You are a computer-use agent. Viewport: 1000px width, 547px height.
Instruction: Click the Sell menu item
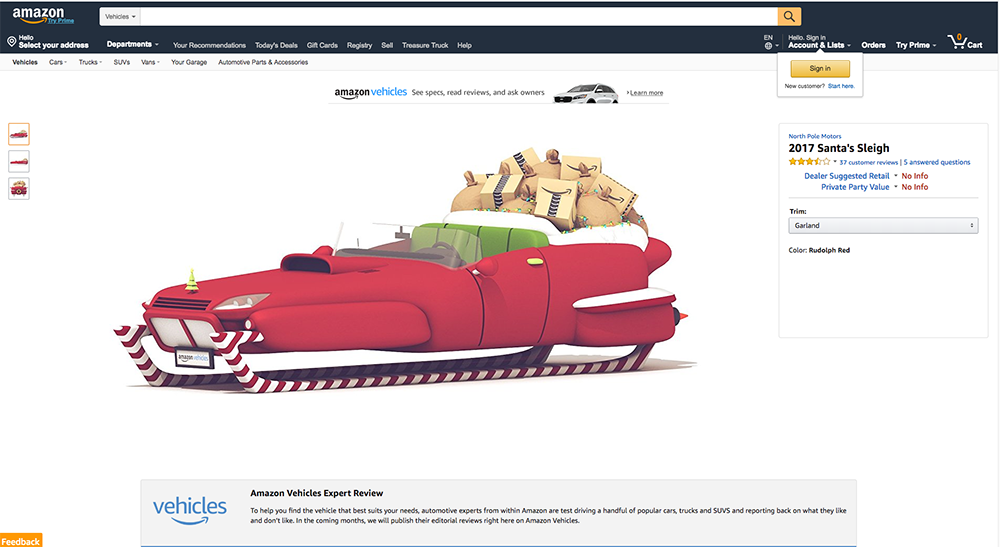(387, 45)
